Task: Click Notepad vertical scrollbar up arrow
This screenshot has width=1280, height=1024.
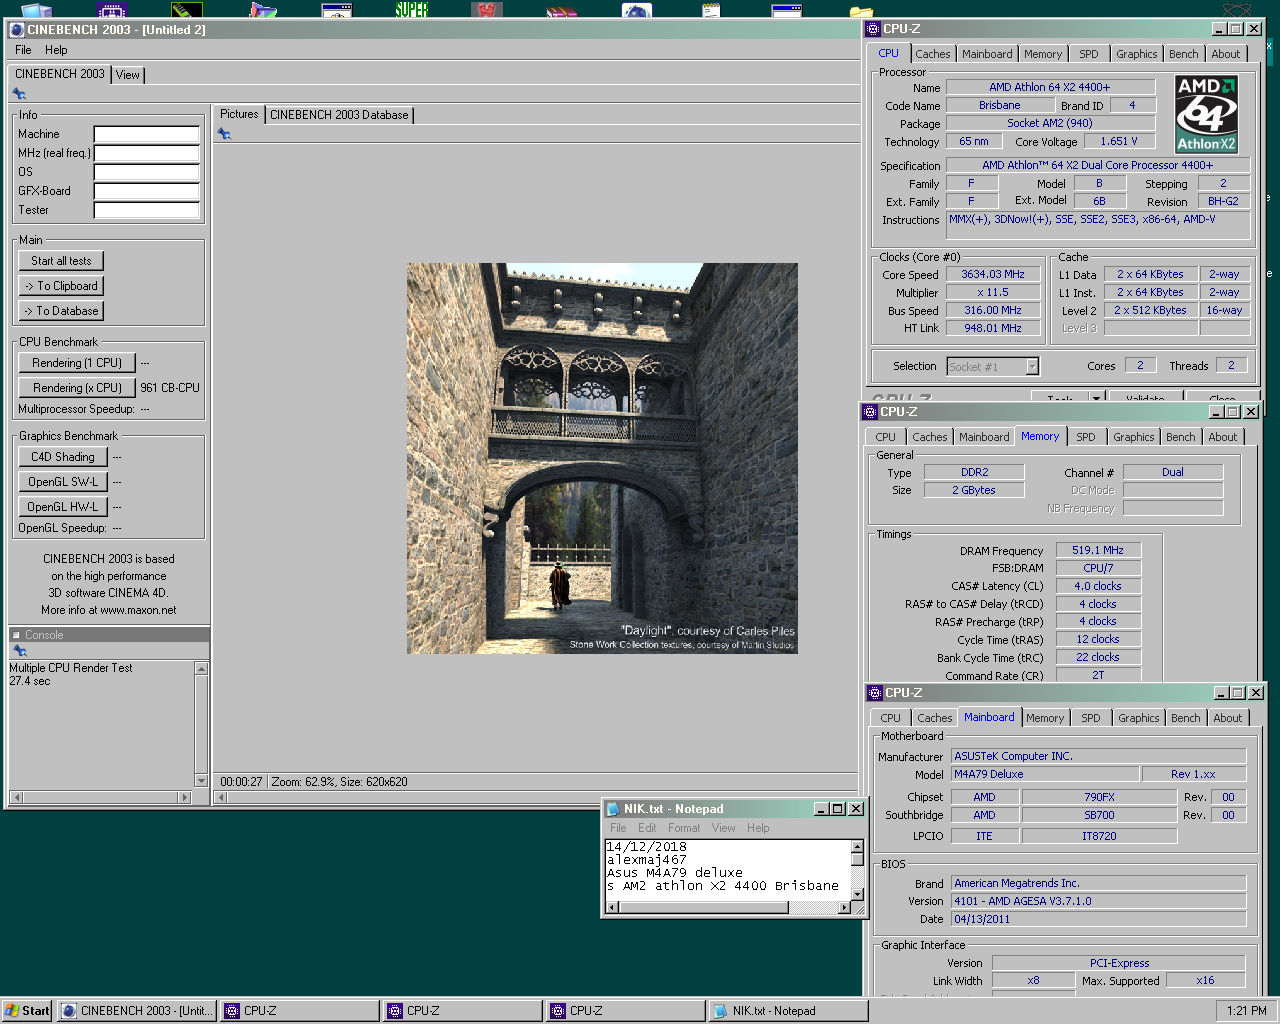Action: (x=857, y=847)
